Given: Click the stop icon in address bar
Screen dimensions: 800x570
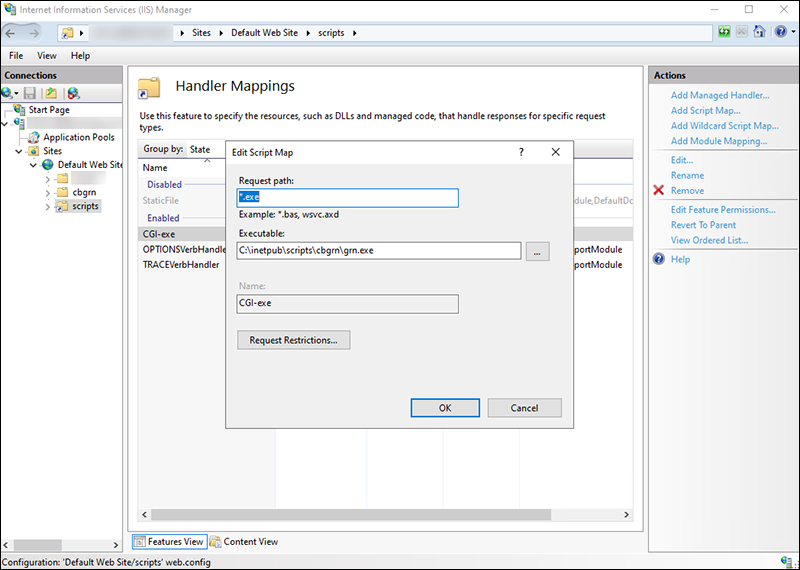Looking at the screenshot, I should [x=742, y=32].
